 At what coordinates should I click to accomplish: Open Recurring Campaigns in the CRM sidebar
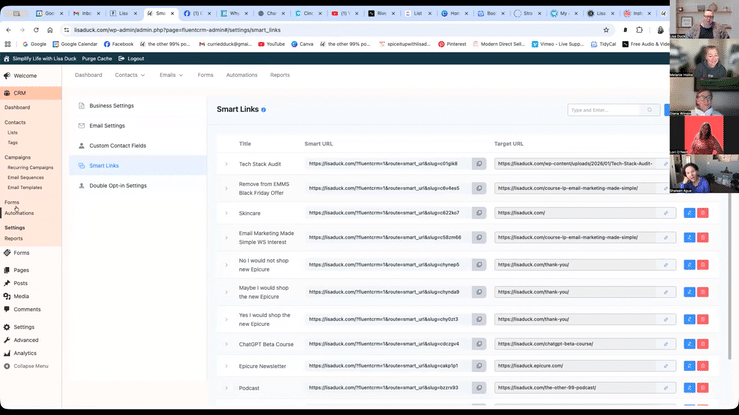click(31, 167)
